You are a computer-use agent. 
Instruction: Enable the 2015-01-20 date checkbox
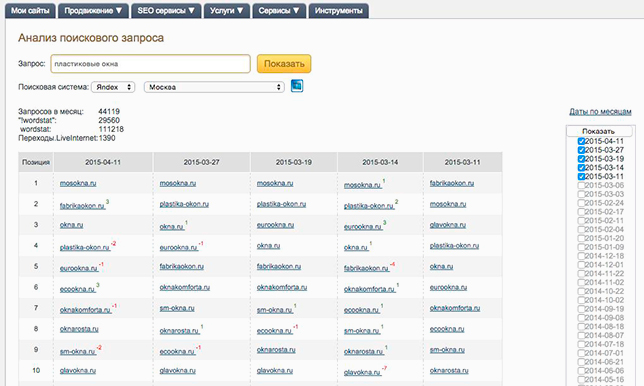[x=581, y=238]
